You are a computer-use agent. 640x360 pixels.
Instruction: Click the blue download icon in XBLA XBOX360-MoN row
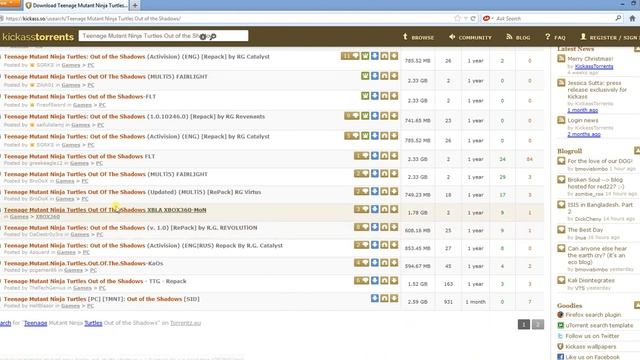coord(375,209)
